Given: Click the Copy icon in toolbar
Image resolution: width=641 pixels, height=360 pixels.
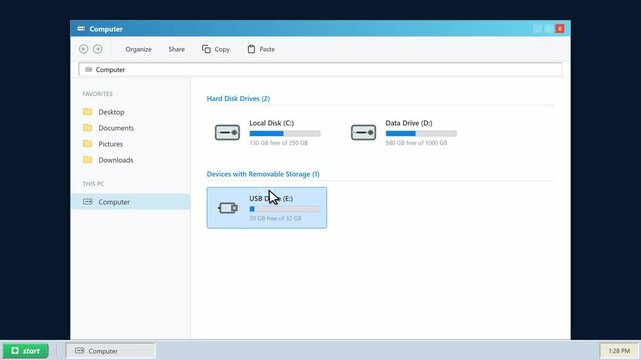Looking at the screenshot, I should (x=206, y=49).
